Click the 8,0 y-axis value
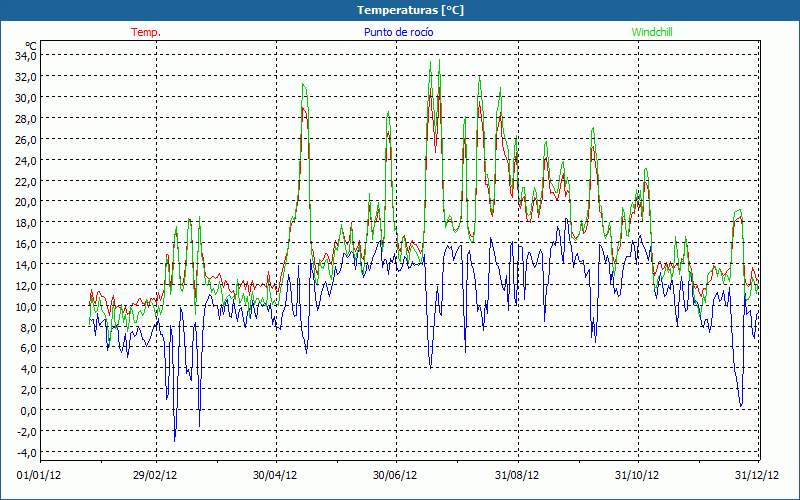800x500 pixels. 28,327
